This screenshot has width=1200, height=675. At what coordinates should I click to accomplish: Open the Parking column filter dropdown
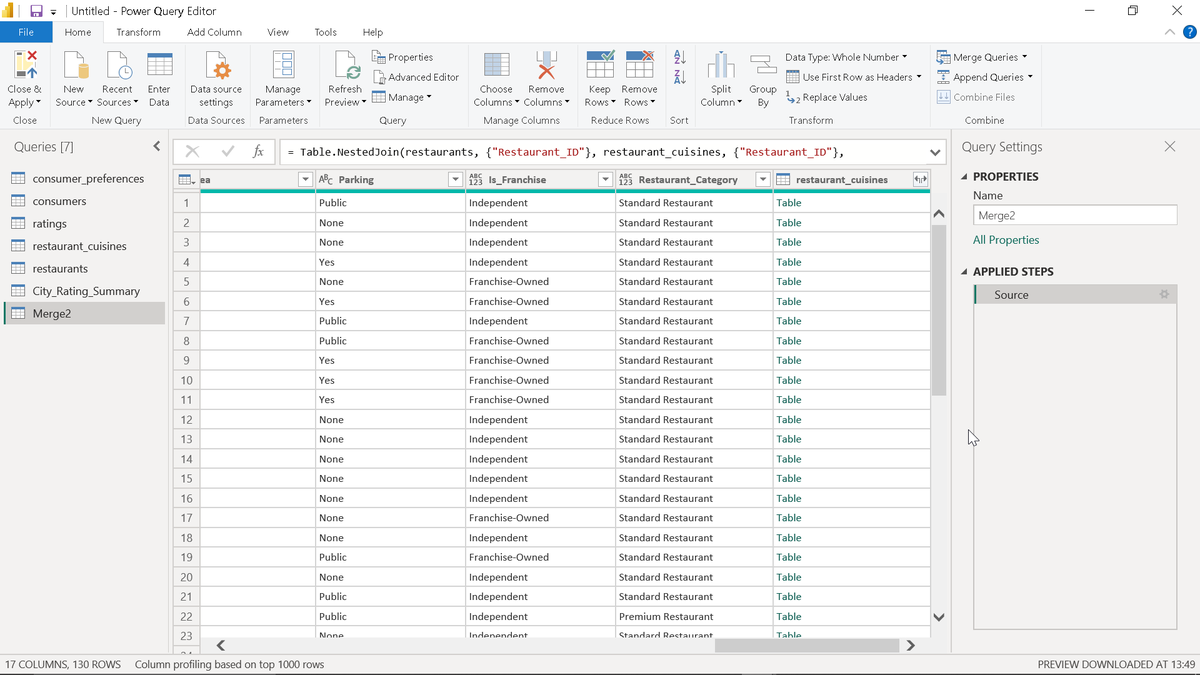[455, 180]
